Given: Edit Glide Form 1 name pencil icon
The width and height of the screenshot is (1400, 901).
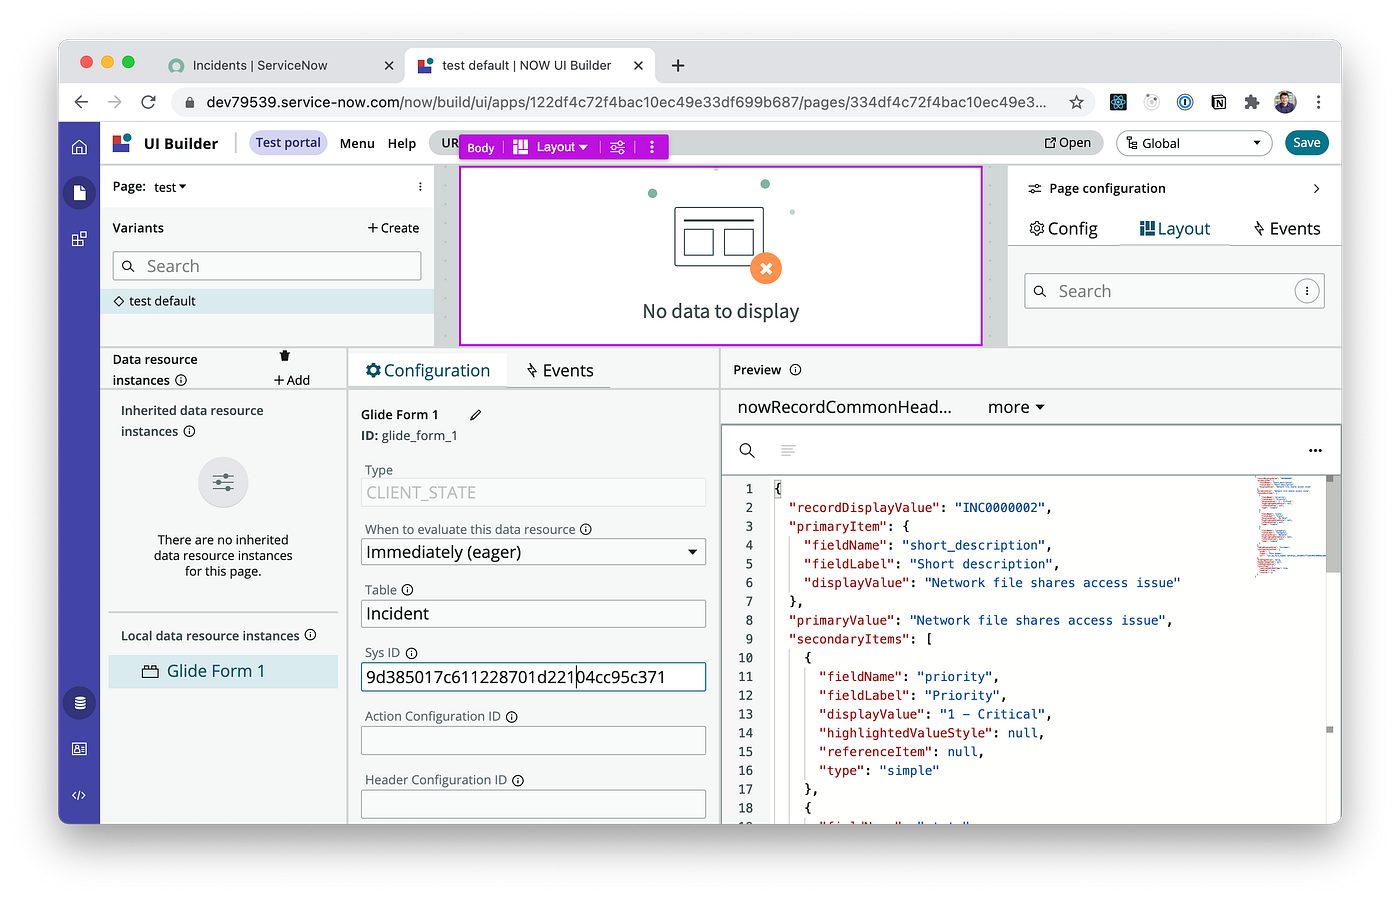Looking at the screenshot, I should 476,414.
